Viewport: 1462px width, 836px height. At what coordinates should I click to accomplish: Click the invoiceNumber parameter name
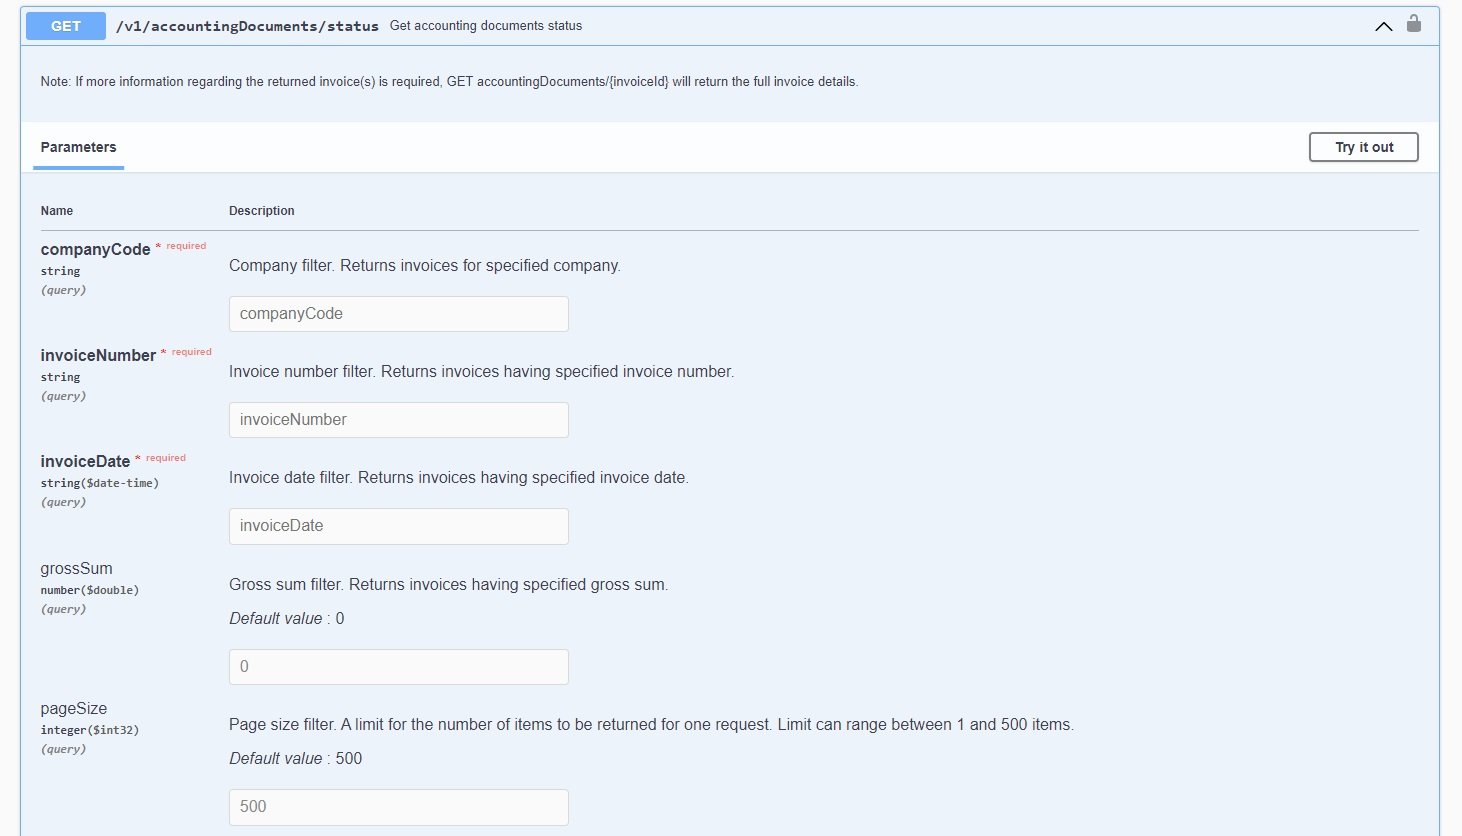click(98, 355)
